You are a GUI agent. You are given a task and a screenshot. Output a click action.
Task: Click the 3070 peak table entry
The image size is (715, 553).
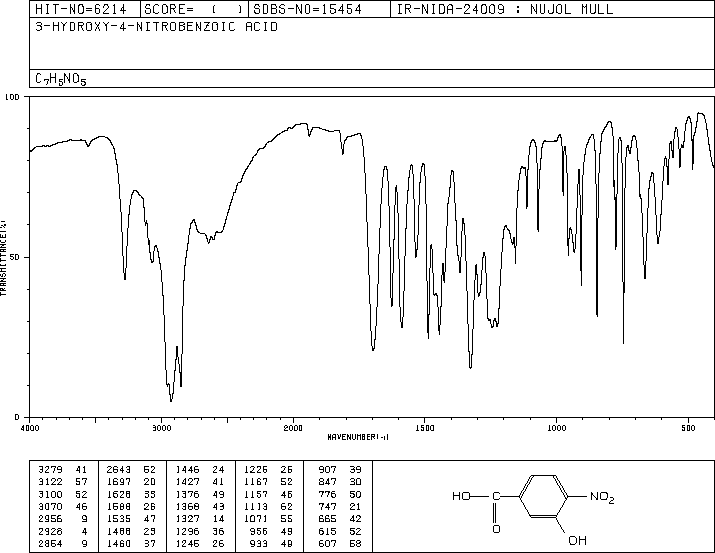pos(63,506)
